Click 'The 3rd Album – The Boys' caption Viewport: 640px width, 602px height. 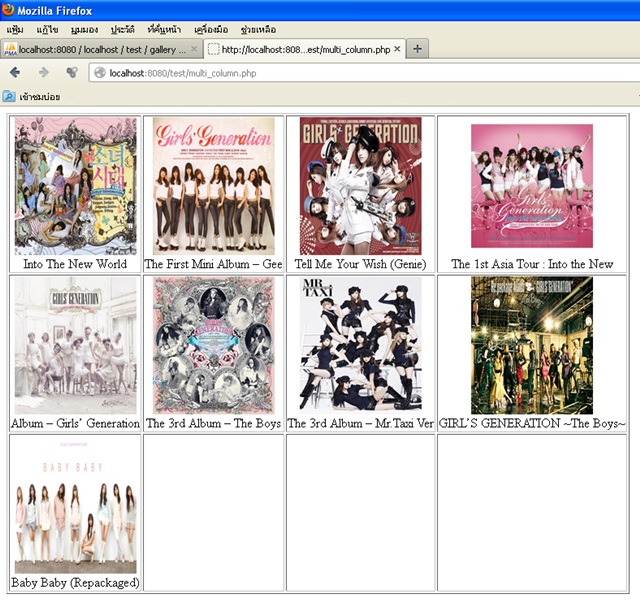213,423
